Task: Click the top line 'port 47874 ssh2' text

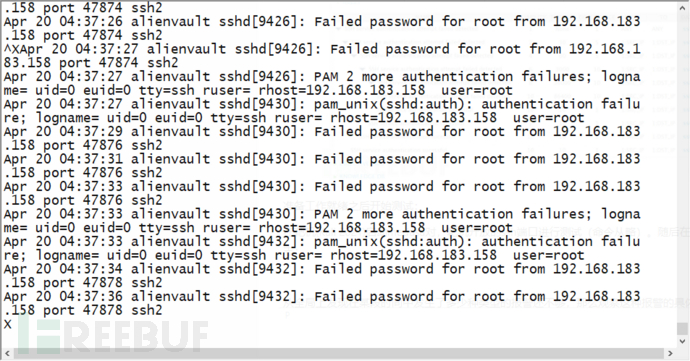Action: pyautogui.click(x=102, y=7)
